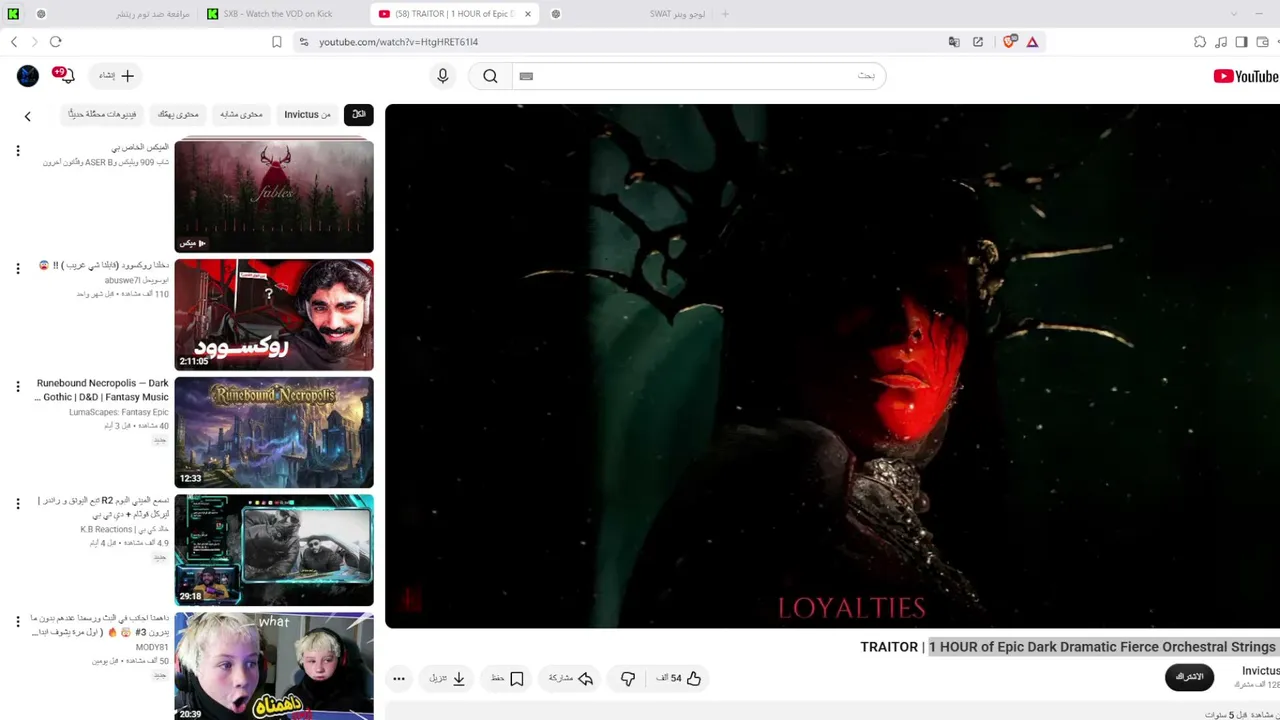Viewport: 1280px width, 720px height.
Task: Like the video with the thumbs-up icon
Action: [679, 678]
